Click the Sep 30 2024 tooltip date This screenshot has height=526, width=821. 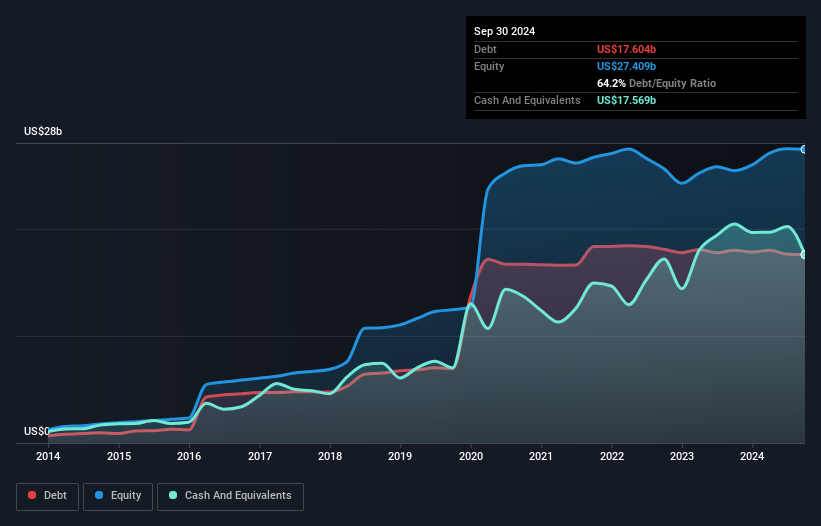click(x=504, y=31)
